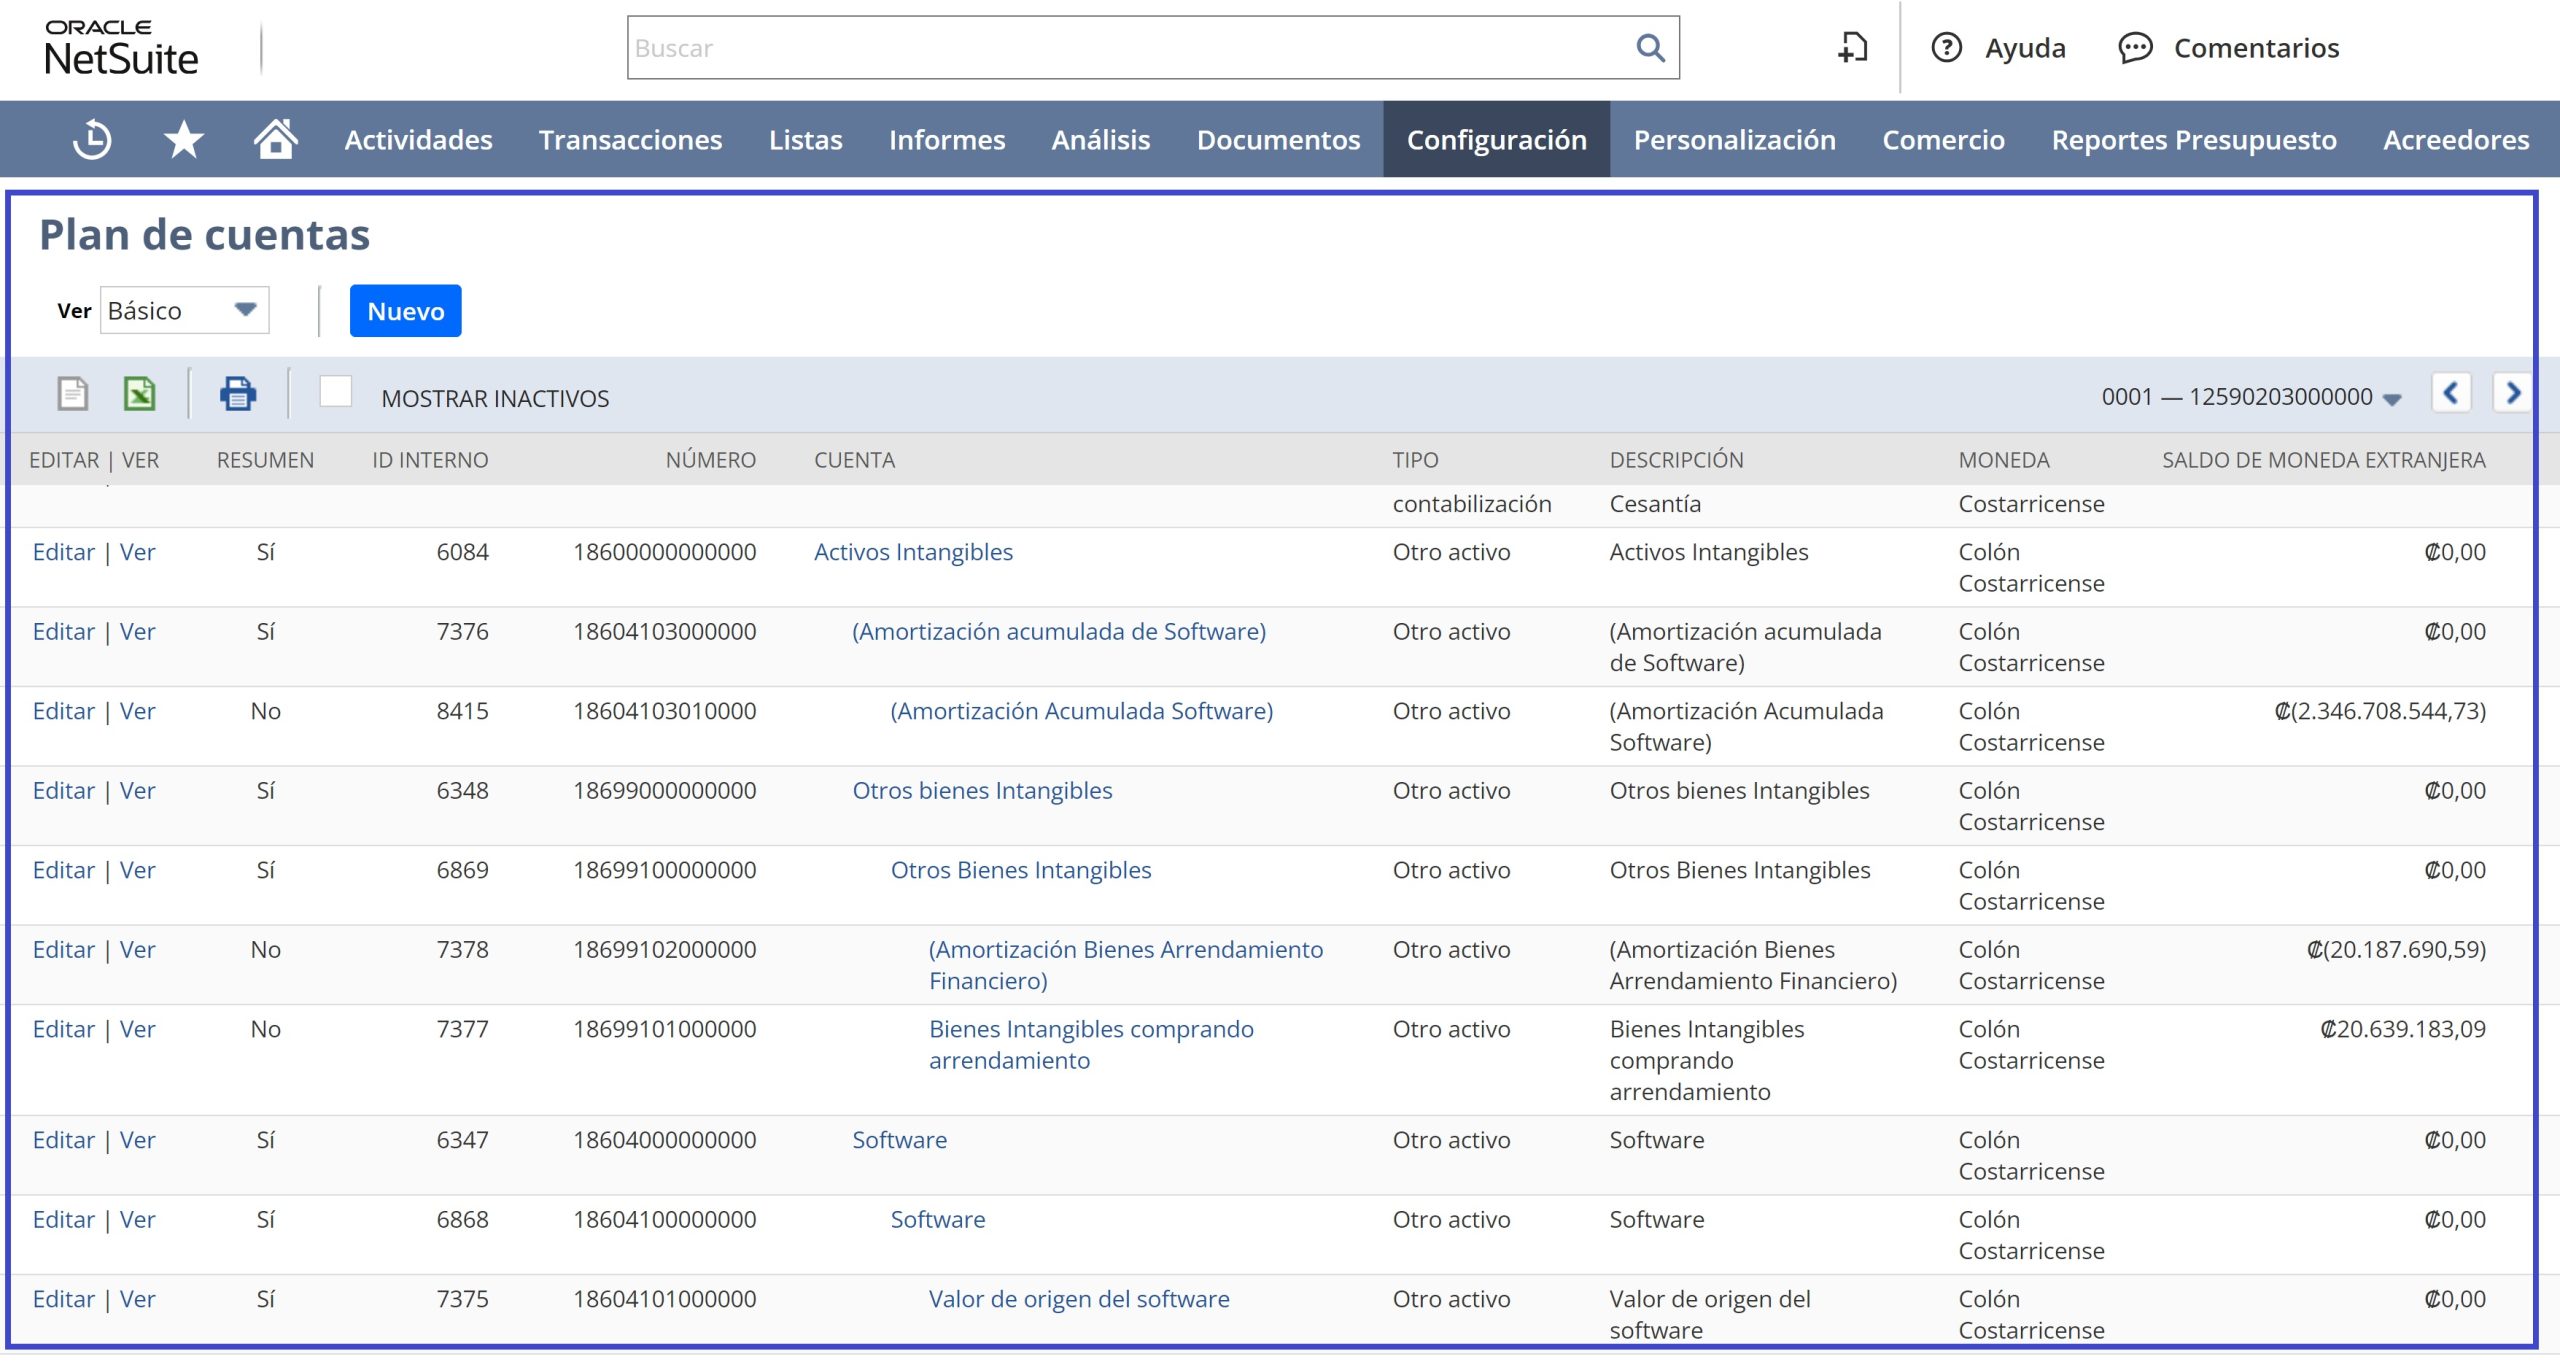Edit account 7377 Bienes Intangibles
The height and width of the screenshot is (1362, 2560).
63,1029
